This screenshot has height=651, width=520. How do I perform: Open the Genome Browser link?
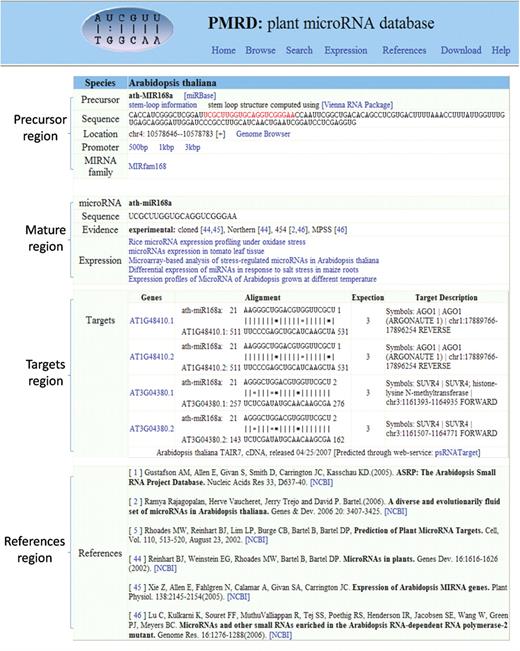point(263,134)
